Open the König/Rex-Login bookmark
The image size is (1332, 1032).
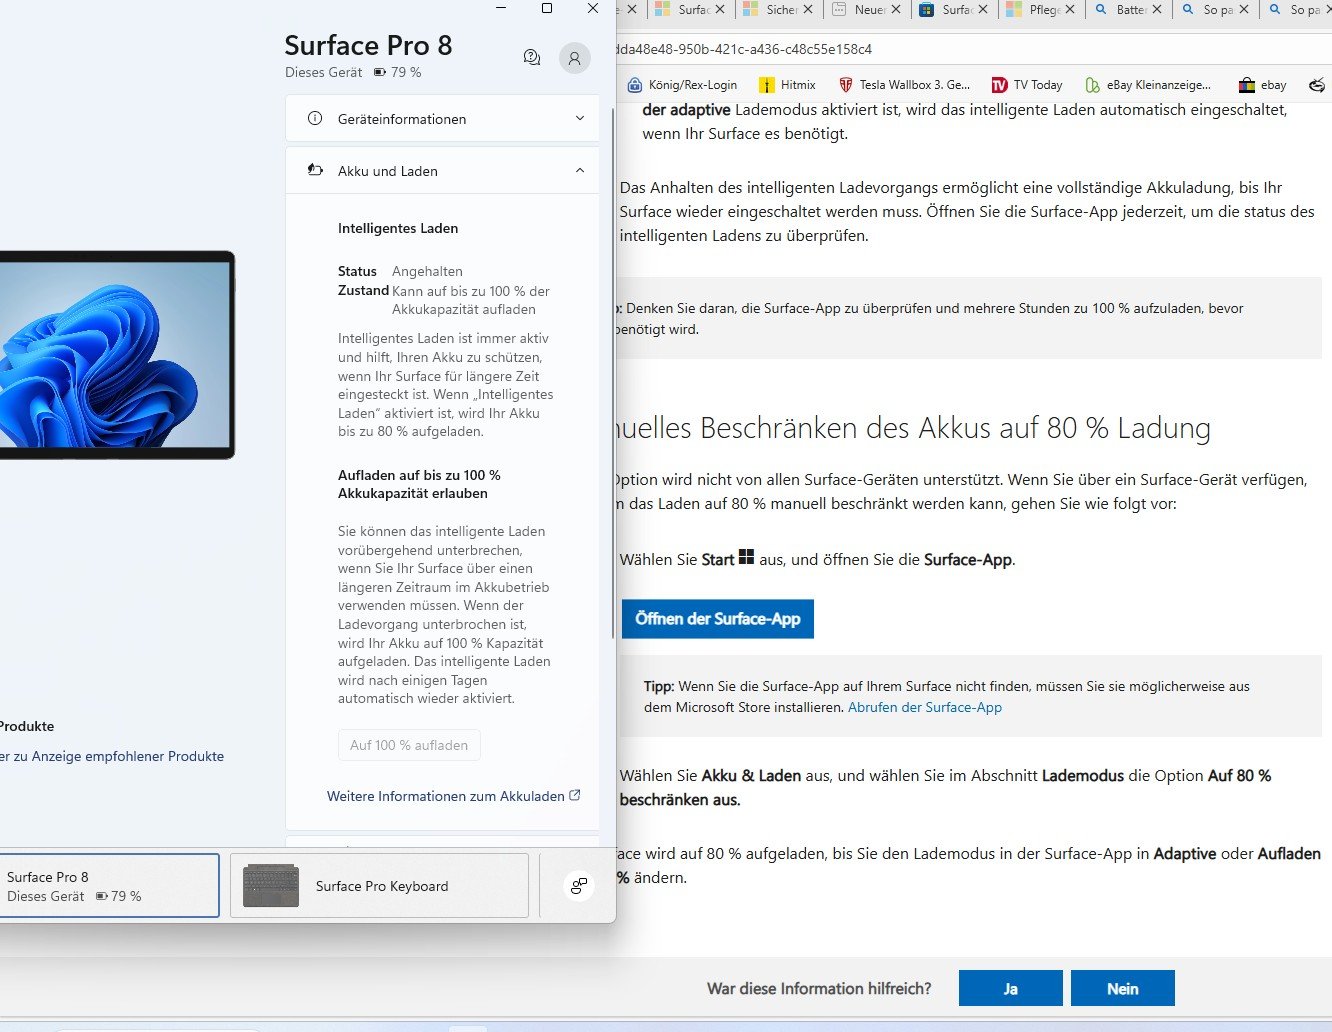(682, 85)
